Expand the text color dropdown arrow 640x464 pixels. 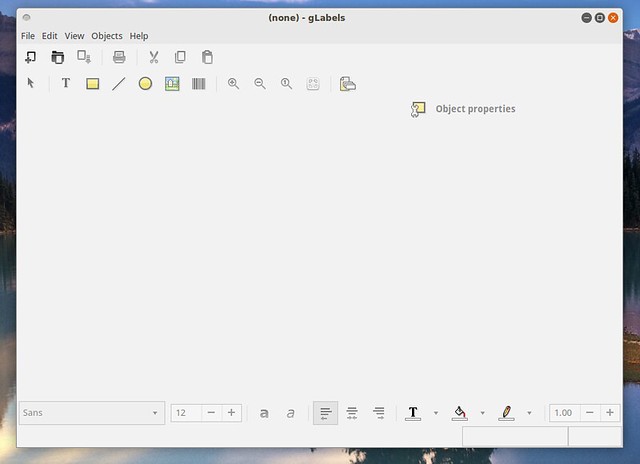click(x=436, y=413)
